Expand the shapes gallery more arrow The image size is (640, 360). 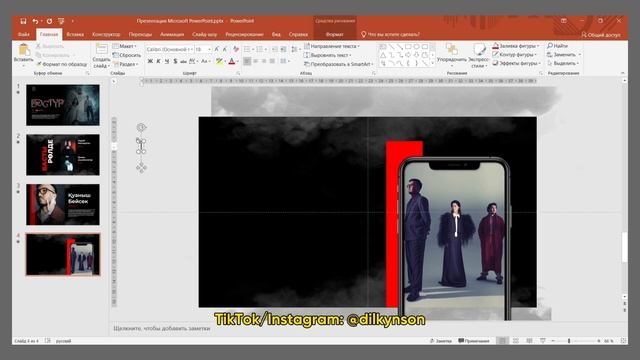point(432,63)
